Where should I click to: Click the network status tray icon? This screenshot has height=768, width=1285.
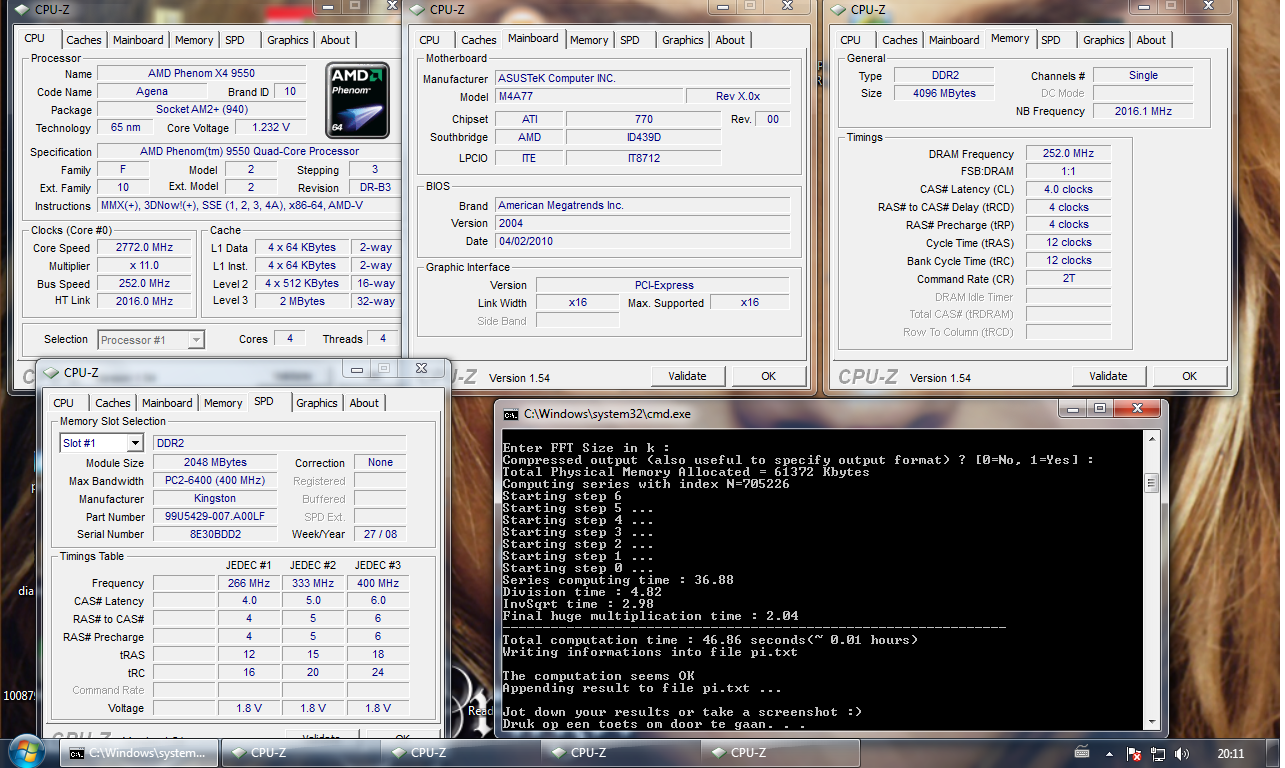click(1158, 753)
